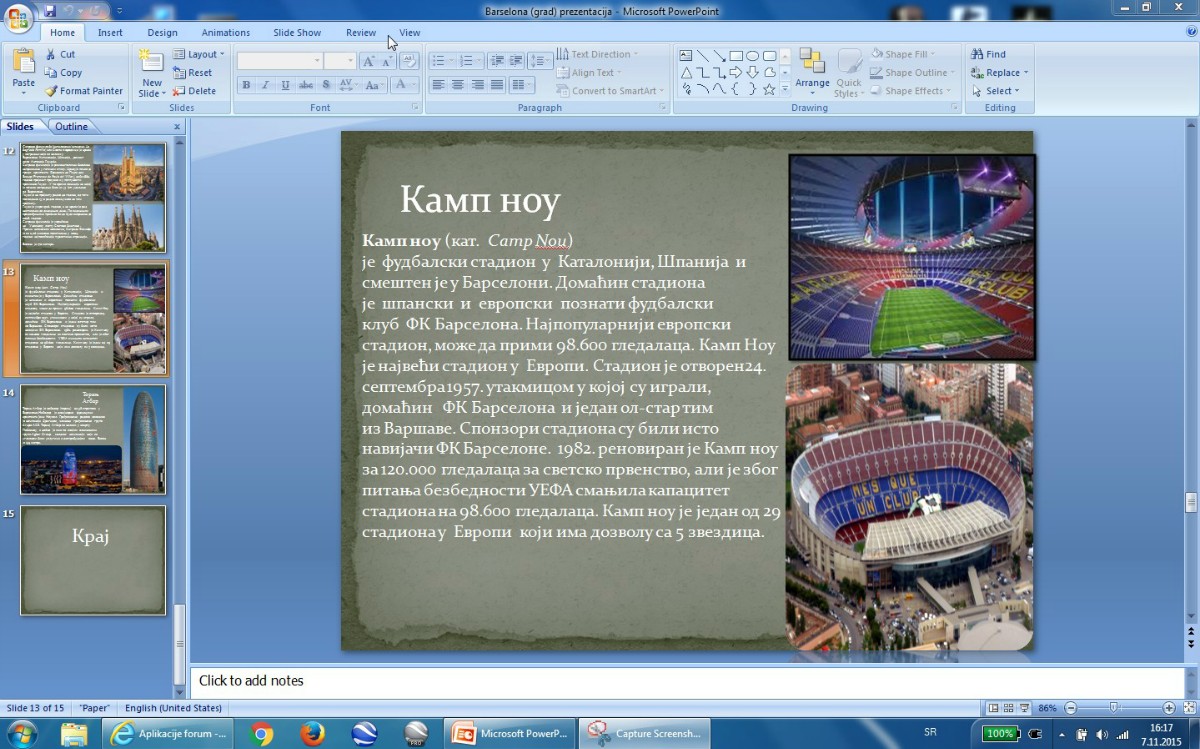Open the Replace dropdown arrow

pos(1026,73)
